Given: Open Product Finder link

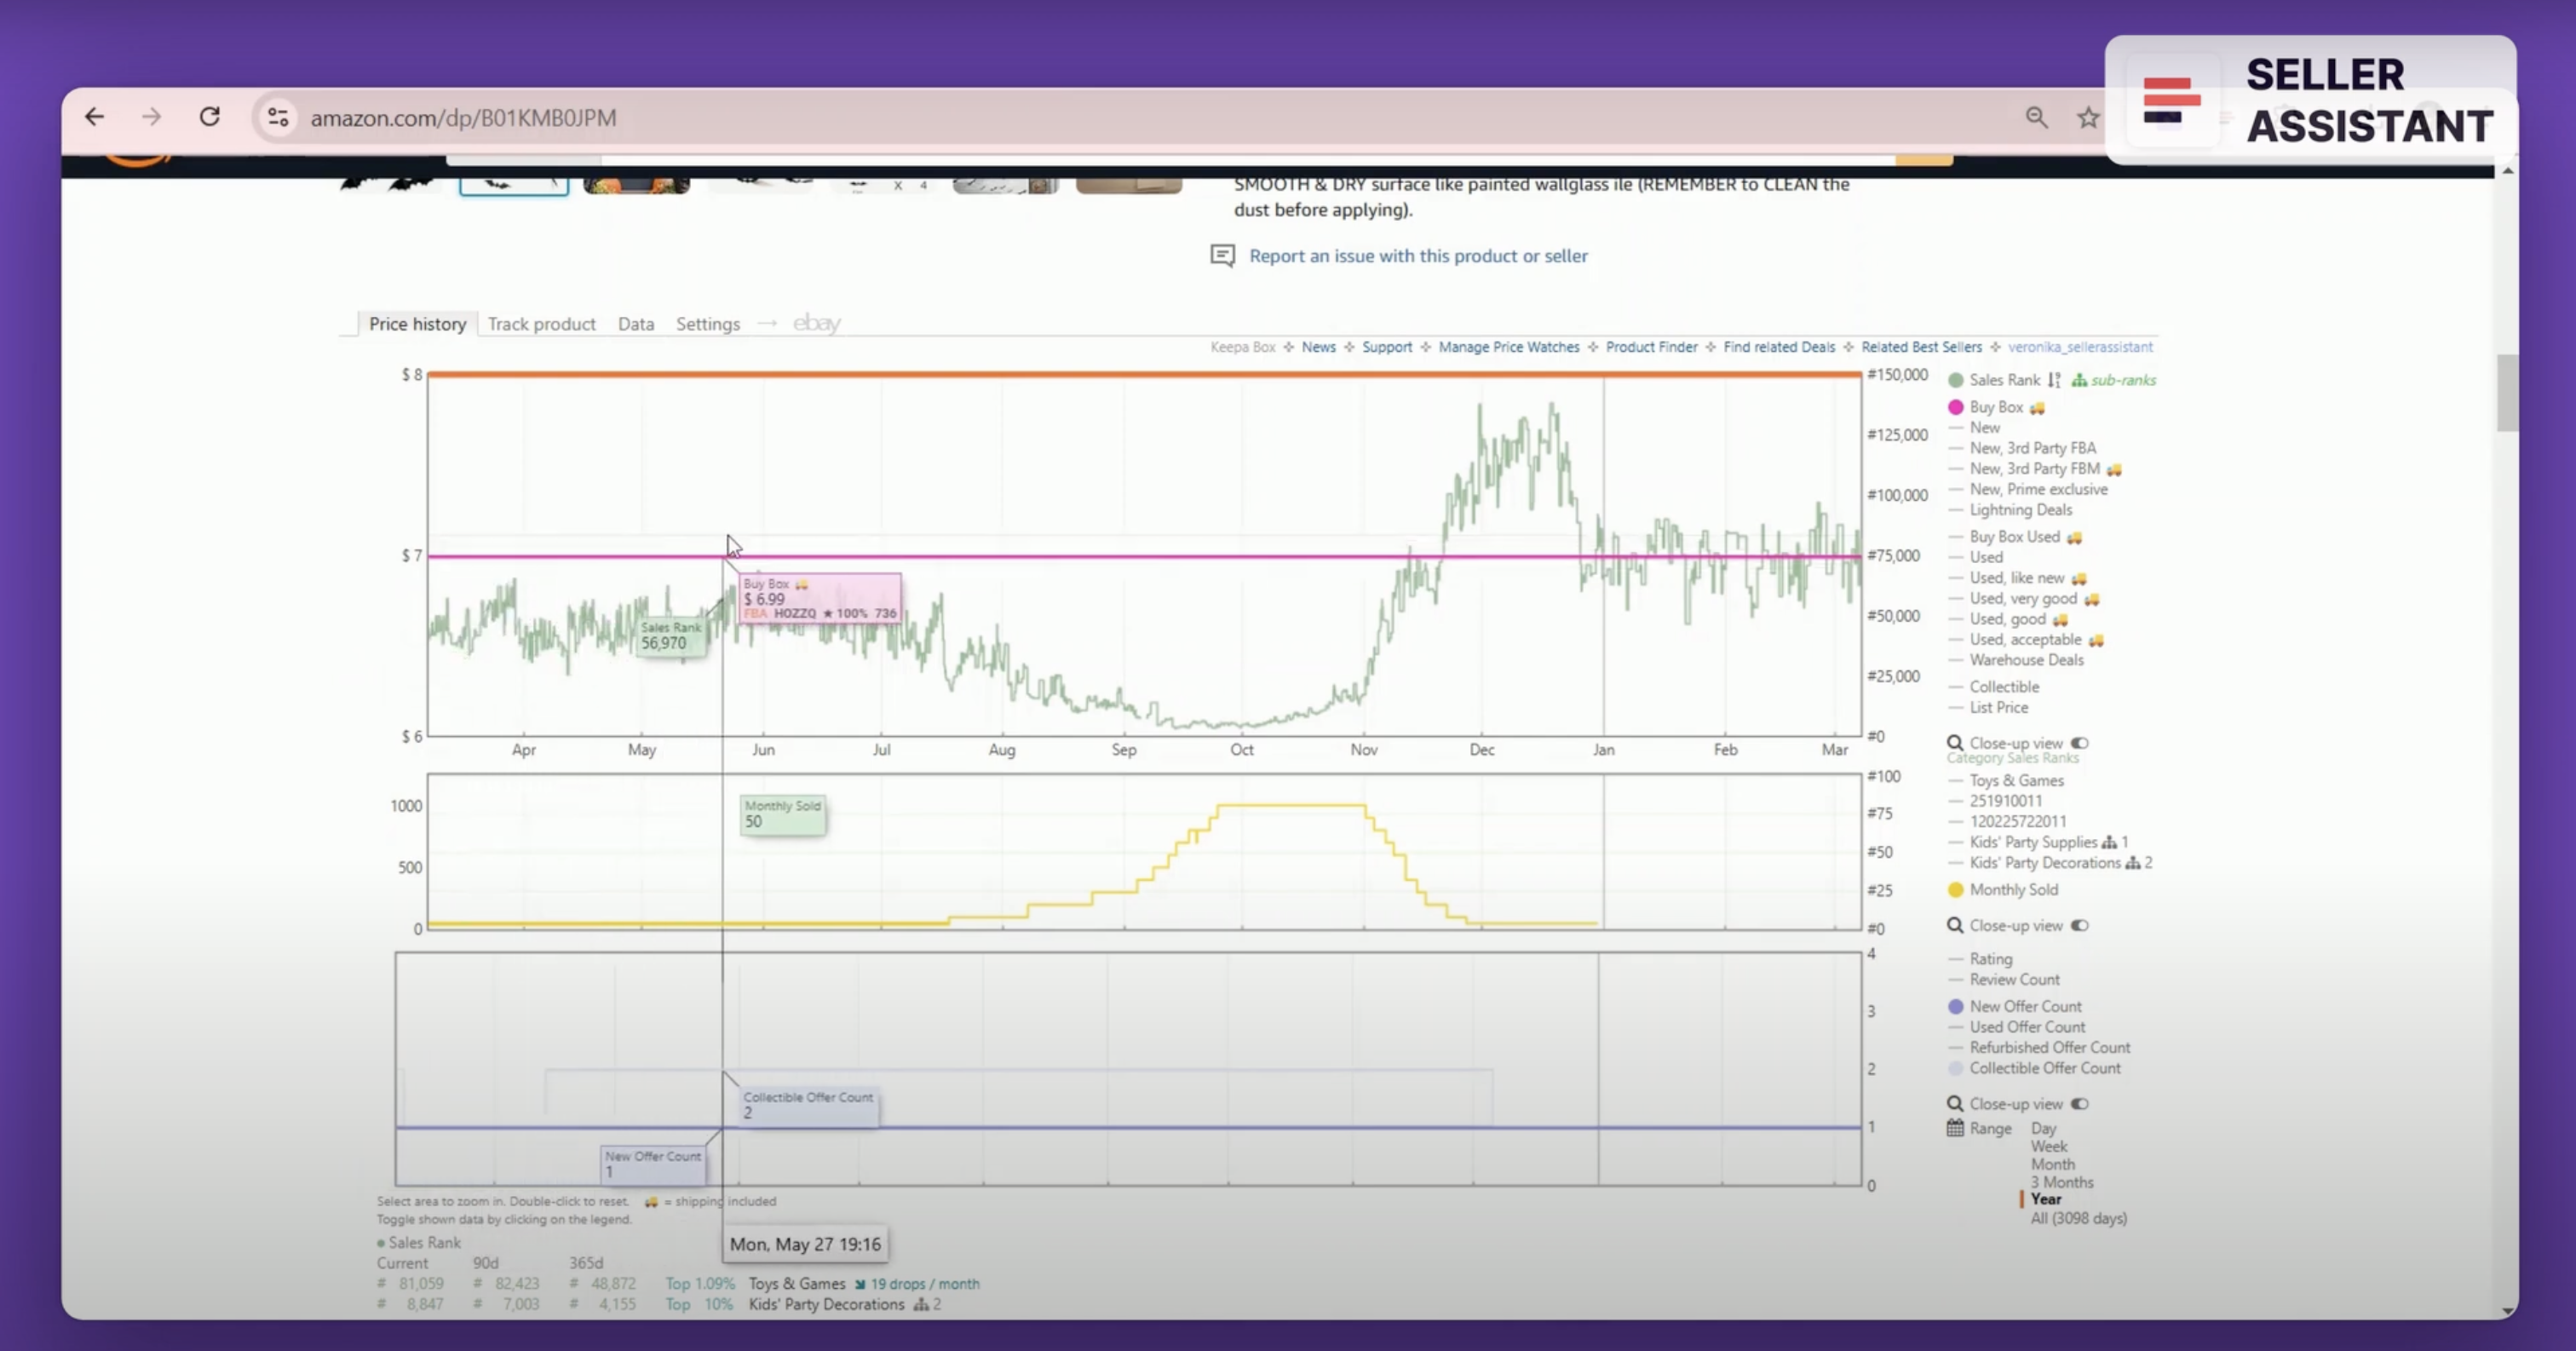Looking at the screenshot, I should pos(1651,347).
